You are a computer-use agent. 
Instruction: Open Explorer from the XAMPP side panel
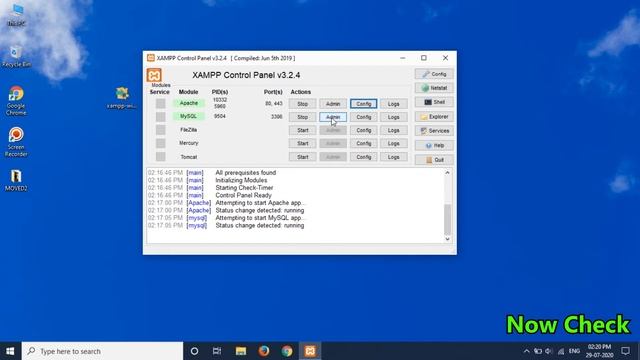tap(434, 117)
